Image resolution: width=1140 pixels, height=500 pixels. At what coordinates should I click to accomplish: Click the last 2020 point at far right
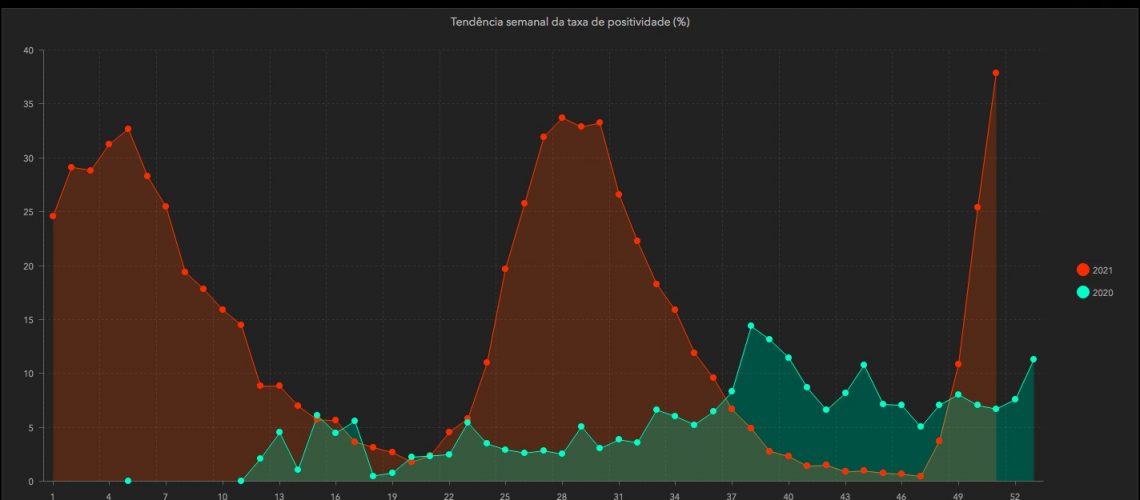[1034, 359]
